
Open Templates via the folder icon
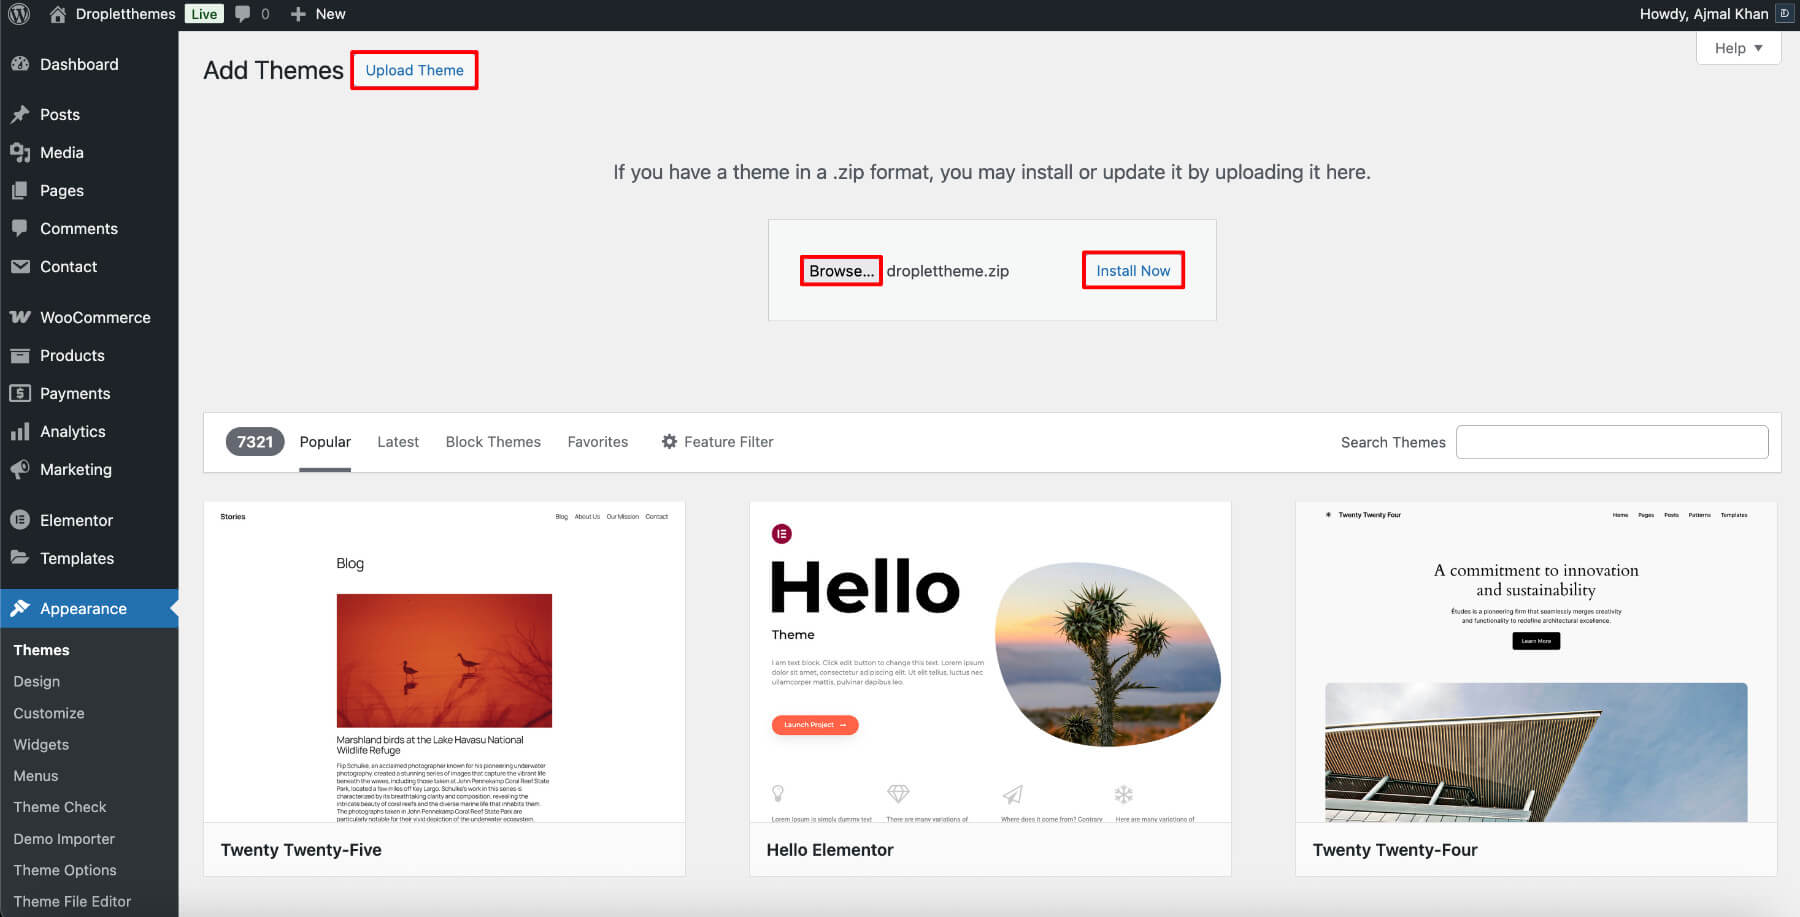tap(22, 558)
